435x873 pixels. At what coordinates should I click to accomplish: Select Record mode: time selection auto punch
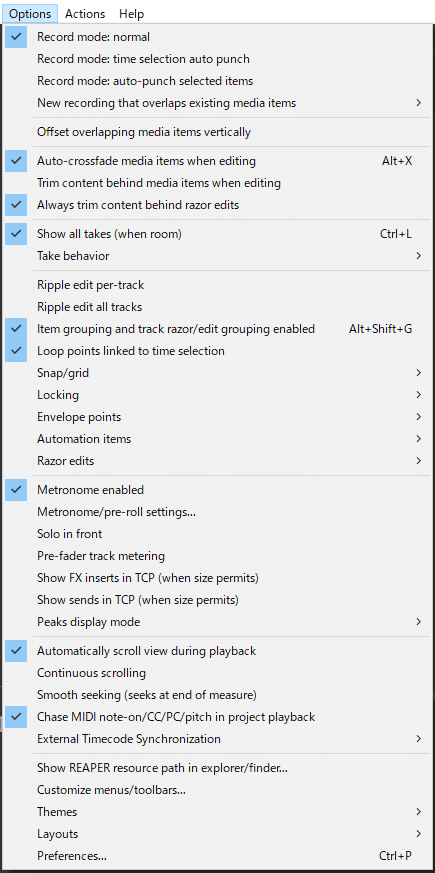pyautogui.click(x=217, y=59)
